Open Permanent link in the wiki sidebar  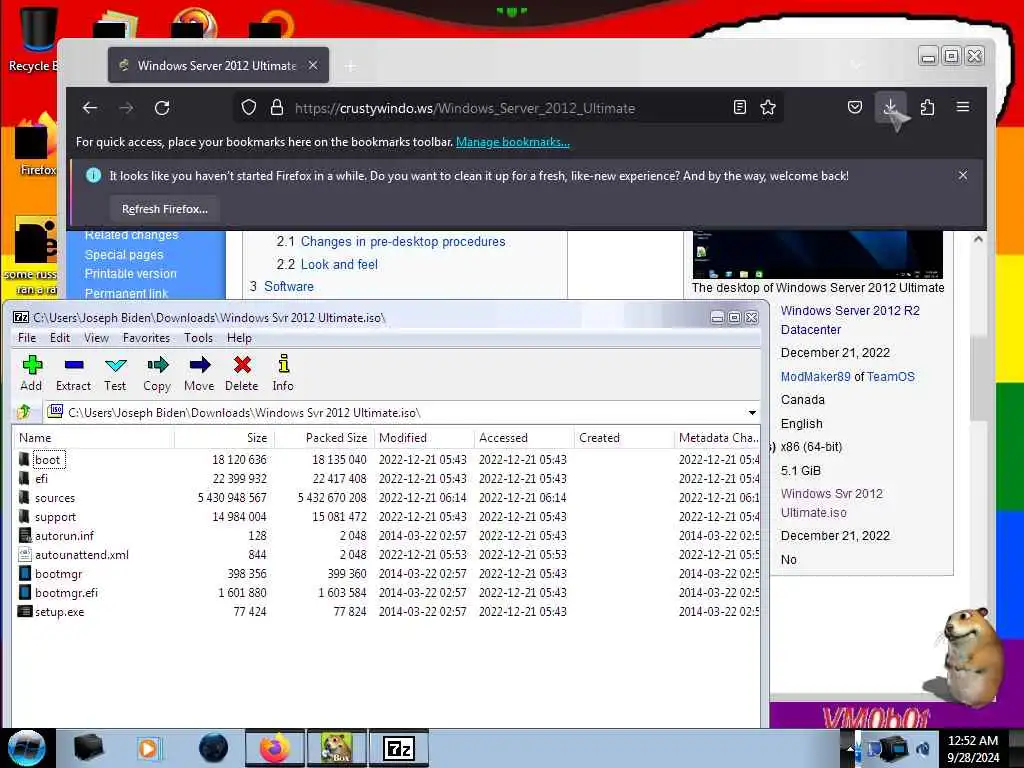[x=126, y=293]
